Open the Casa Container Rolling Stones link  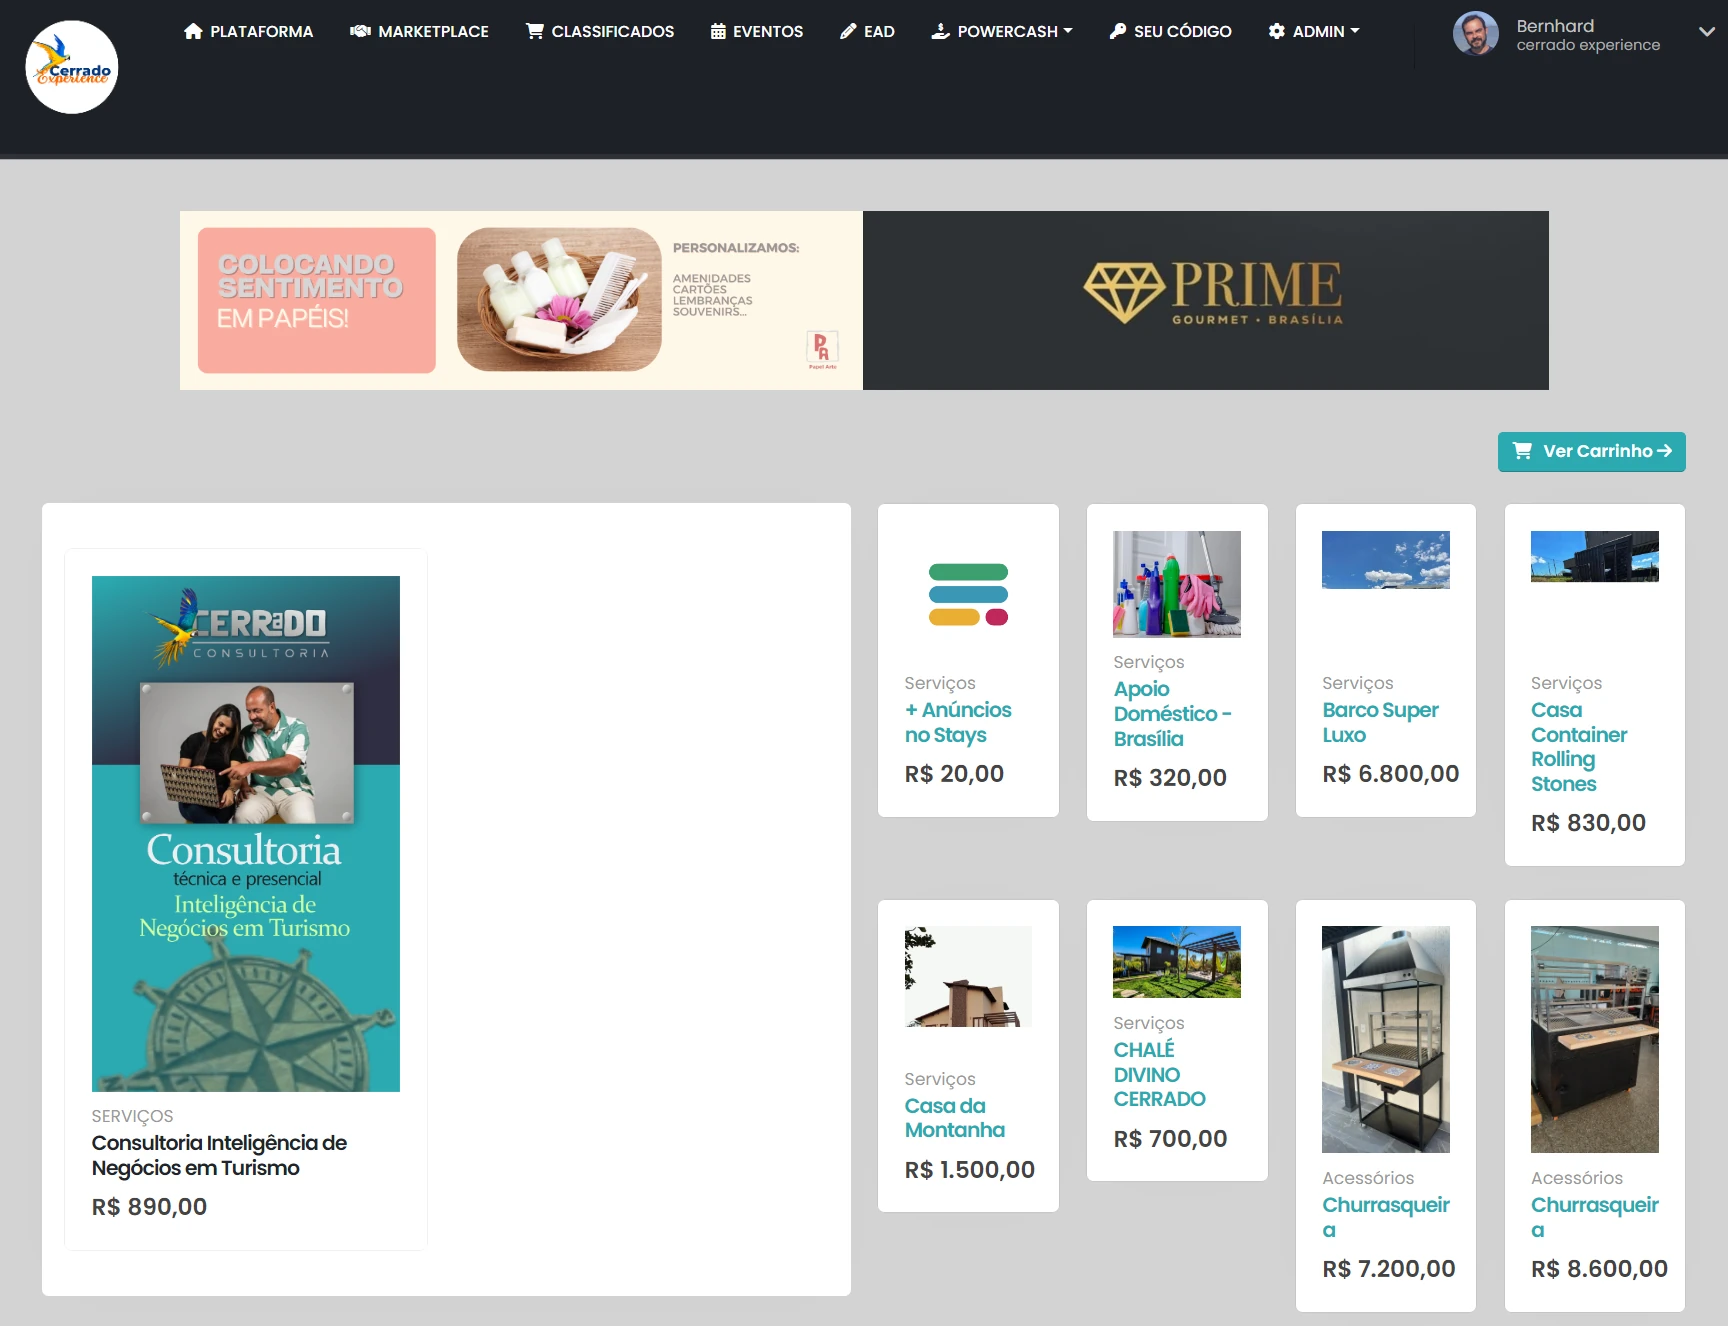pos(1578,746)
